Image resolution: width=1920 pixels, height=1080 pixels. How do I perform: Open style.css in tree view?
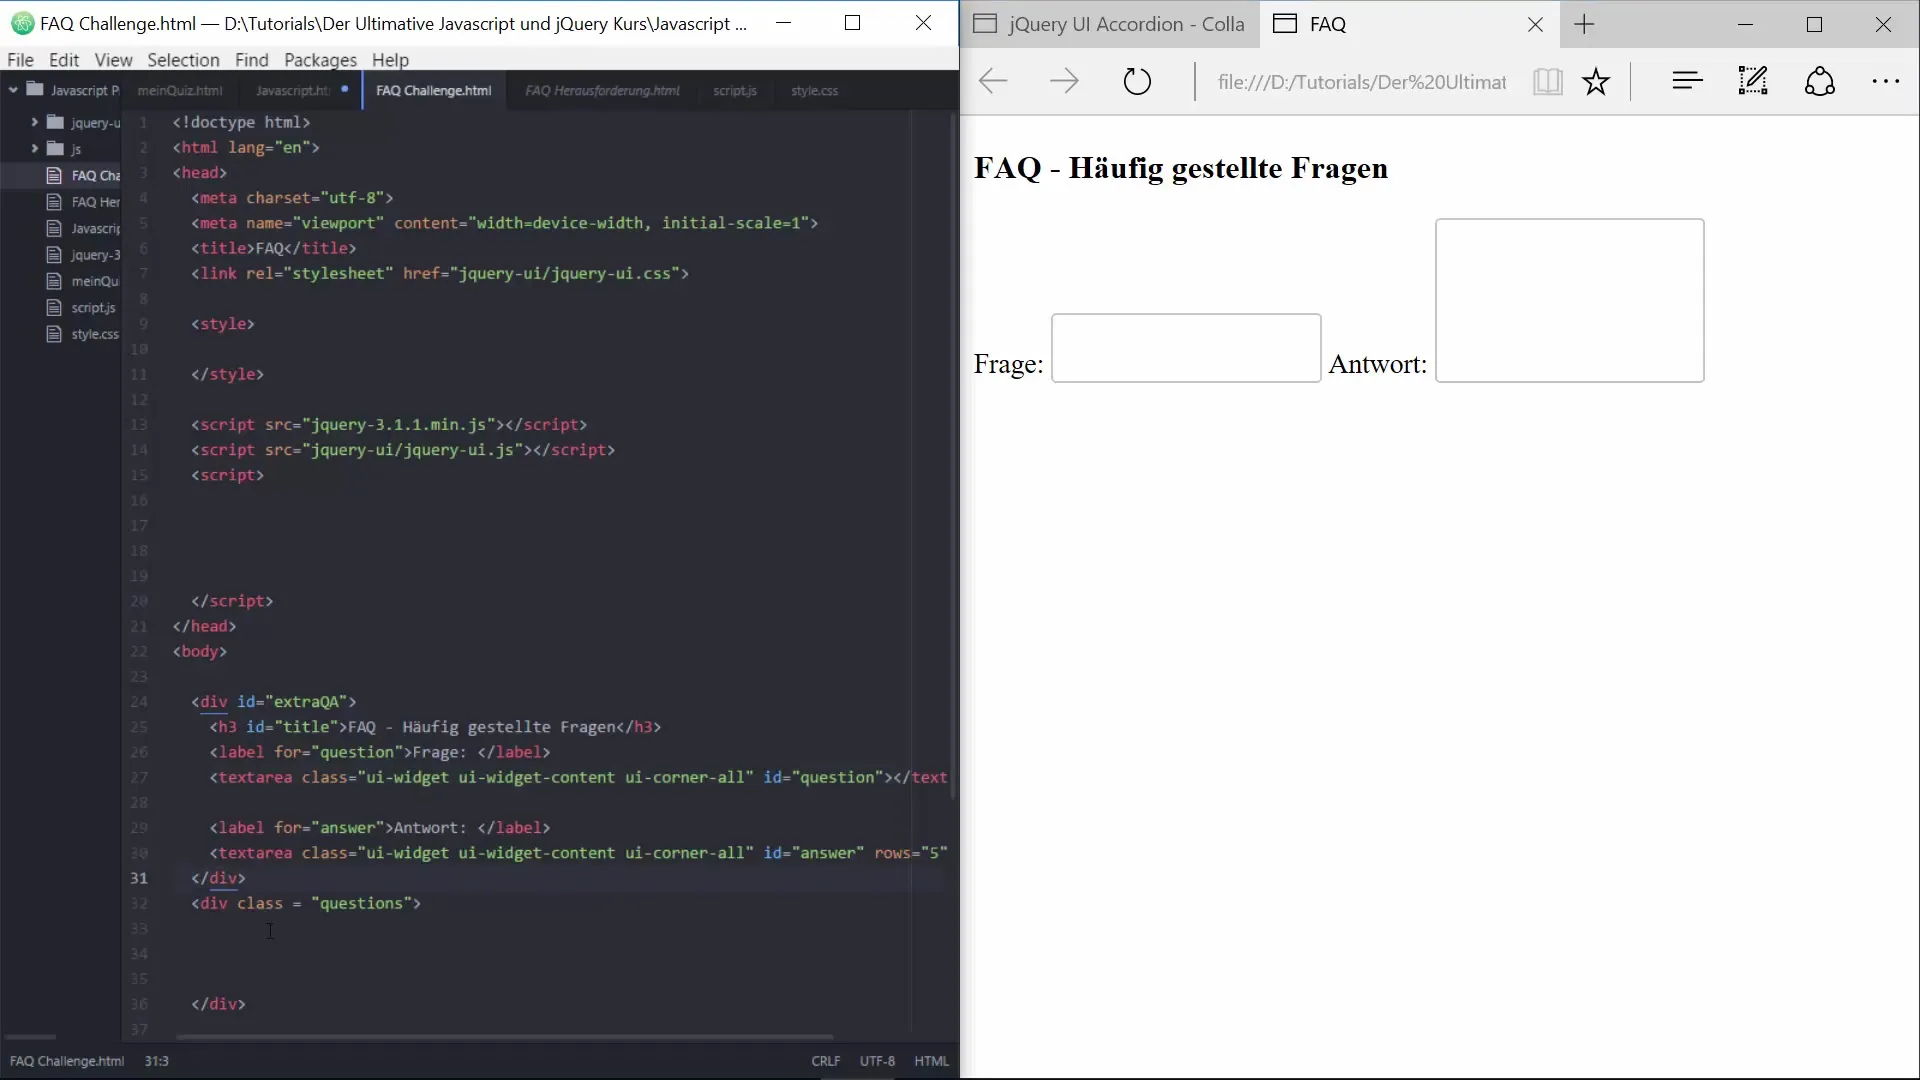83,334
